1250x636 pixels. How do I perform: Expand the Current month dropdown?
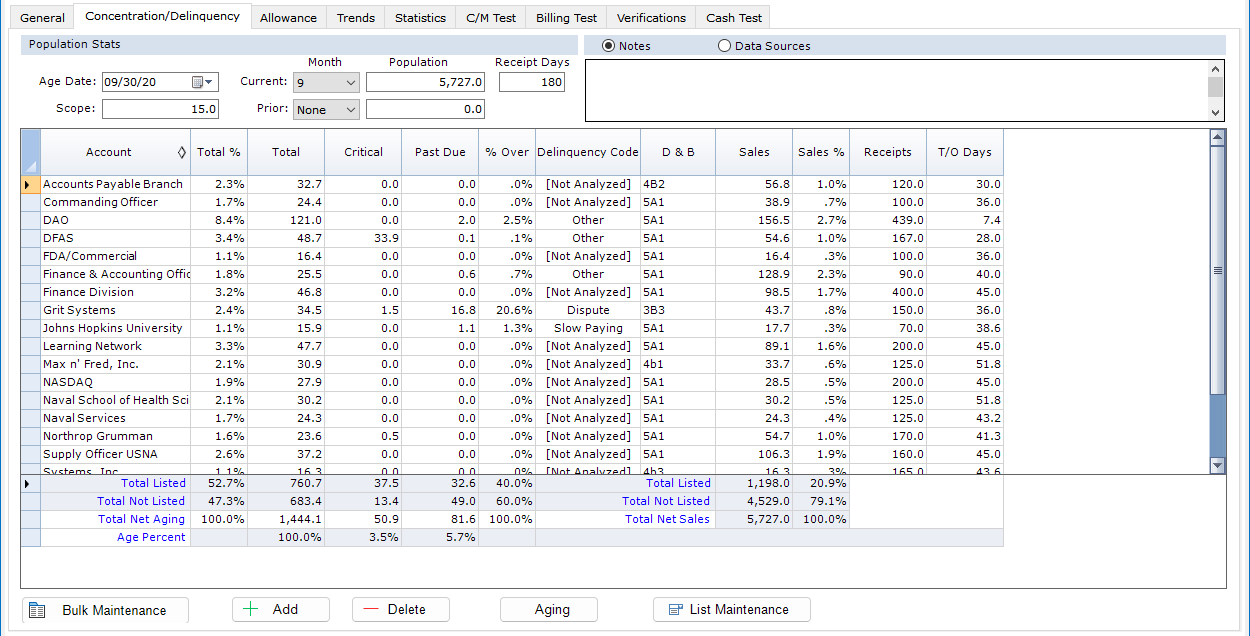coord(350,83)
